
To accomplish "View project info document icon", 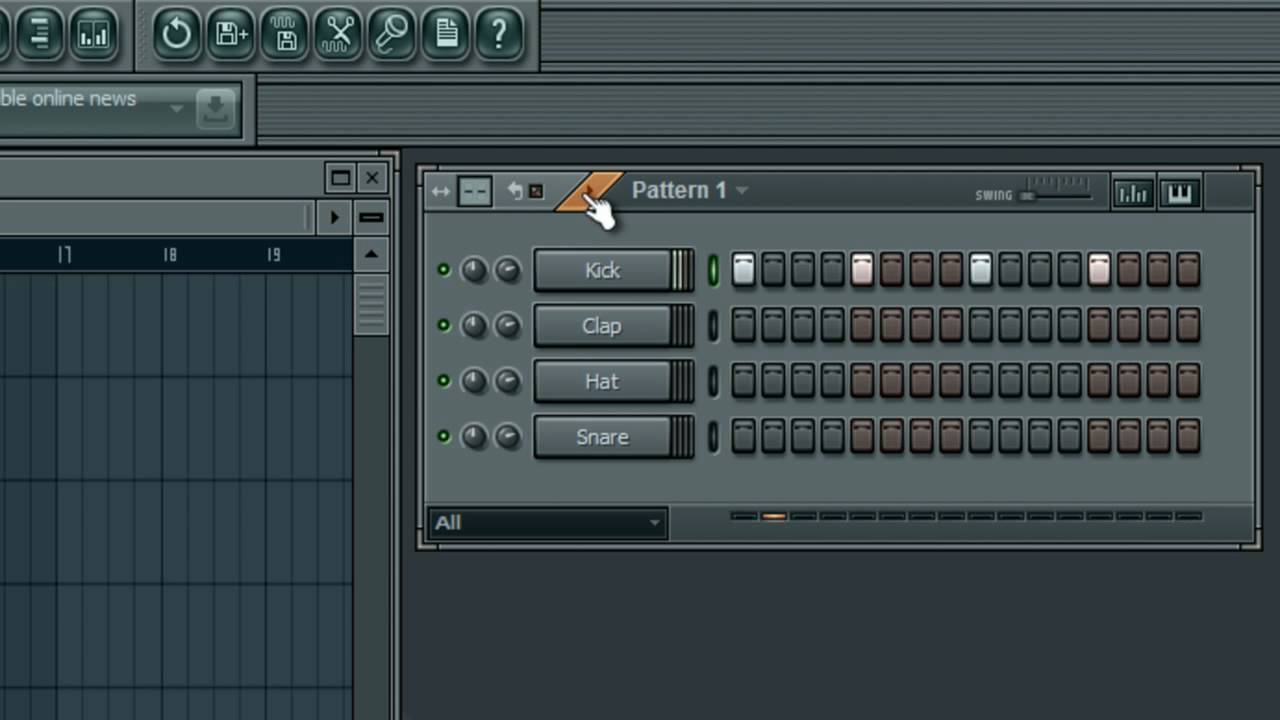I will pyautogui.click(x=446, y=34).
